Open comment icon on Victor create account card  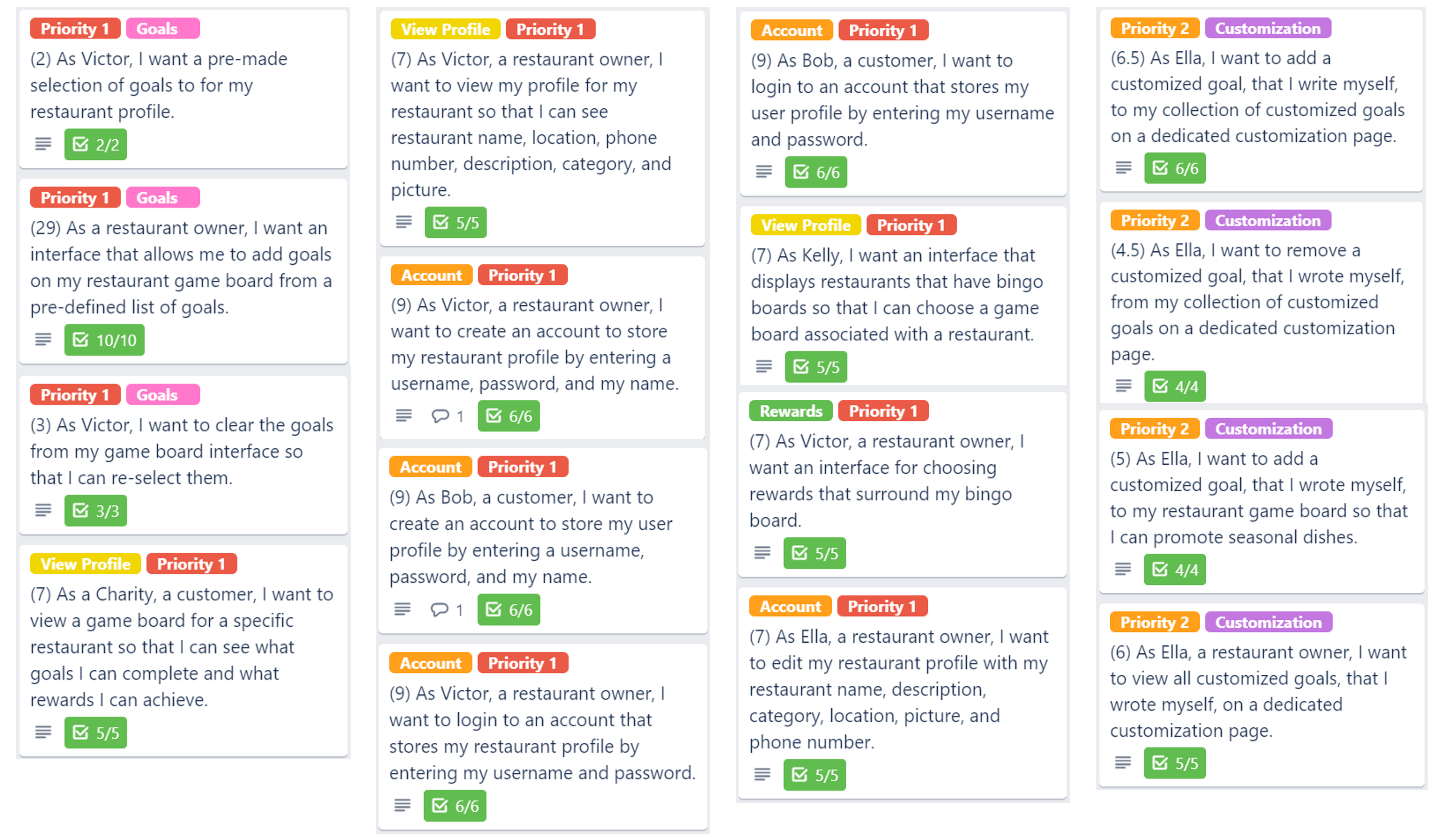440,416
